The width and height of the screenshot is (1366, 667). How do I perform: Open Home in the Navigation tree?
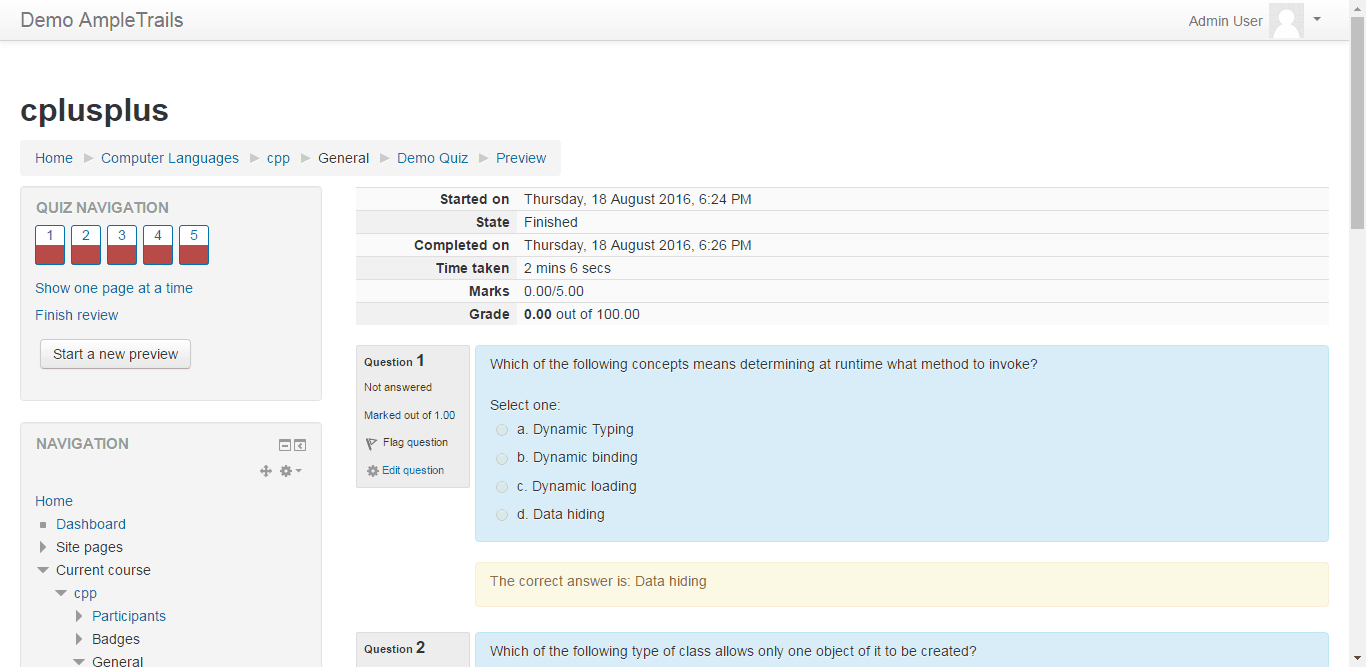pyautogui.click(x=54, y=501)
